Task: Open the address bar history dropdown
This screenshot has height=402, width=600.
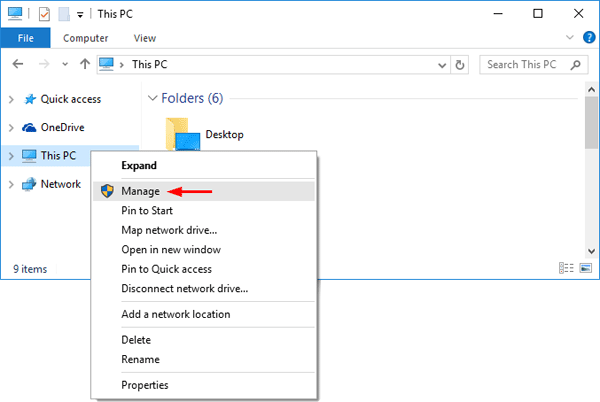Action: (442, 64)
